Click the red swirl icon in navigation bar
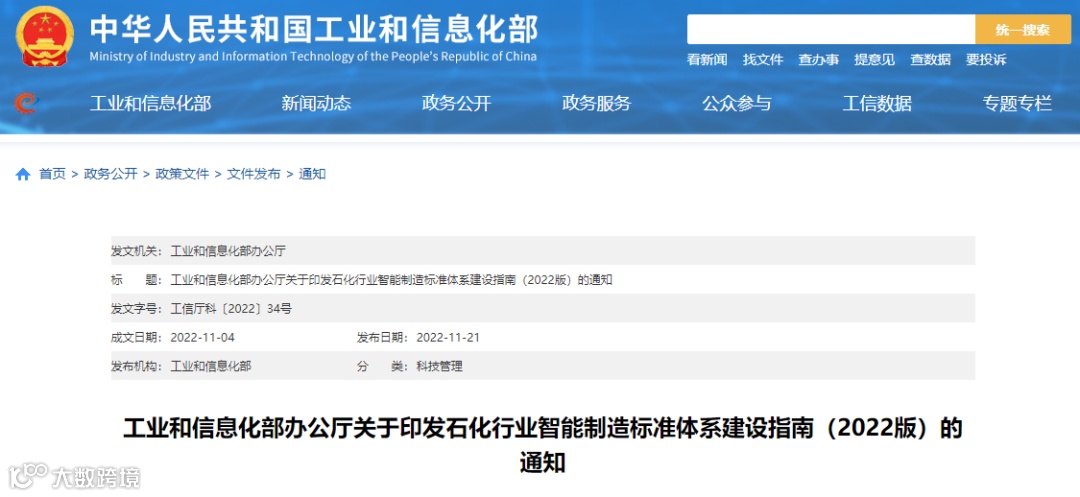 [25, 104]
